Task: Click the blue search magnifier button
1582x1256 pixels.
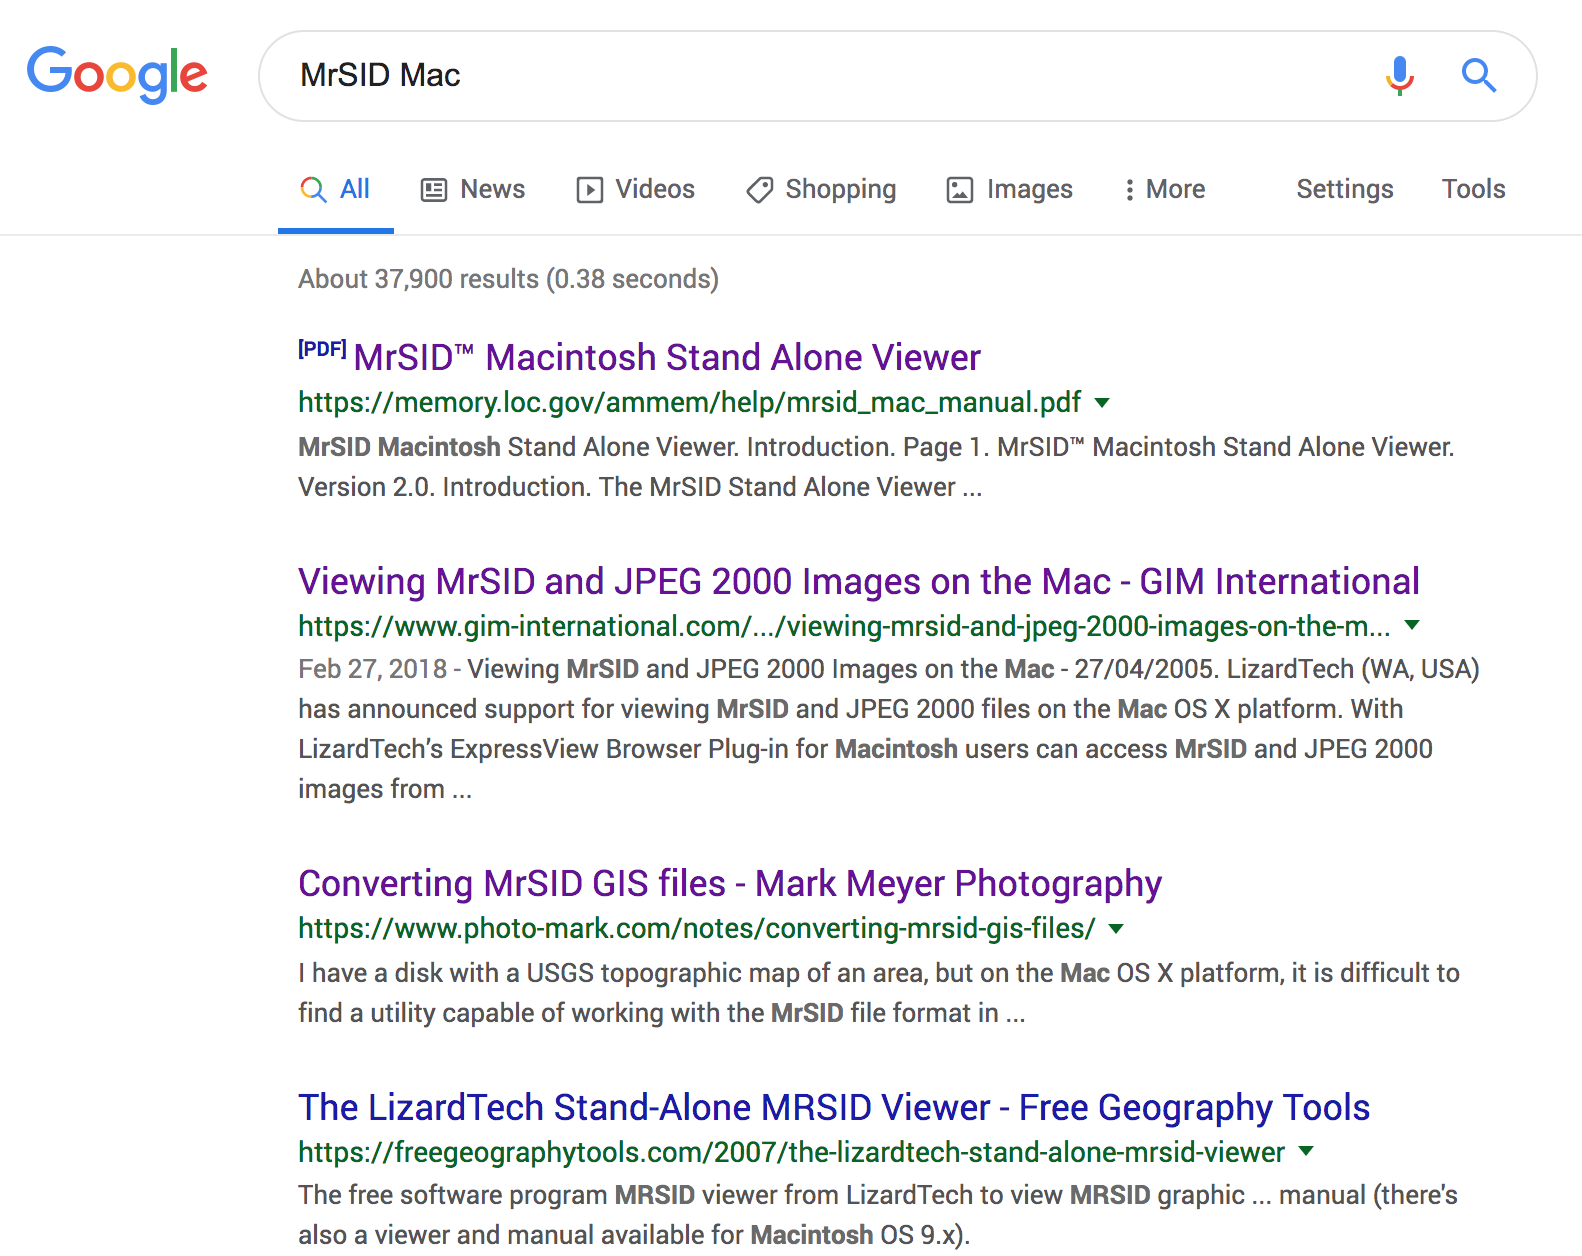Action: click(1478, 76)
